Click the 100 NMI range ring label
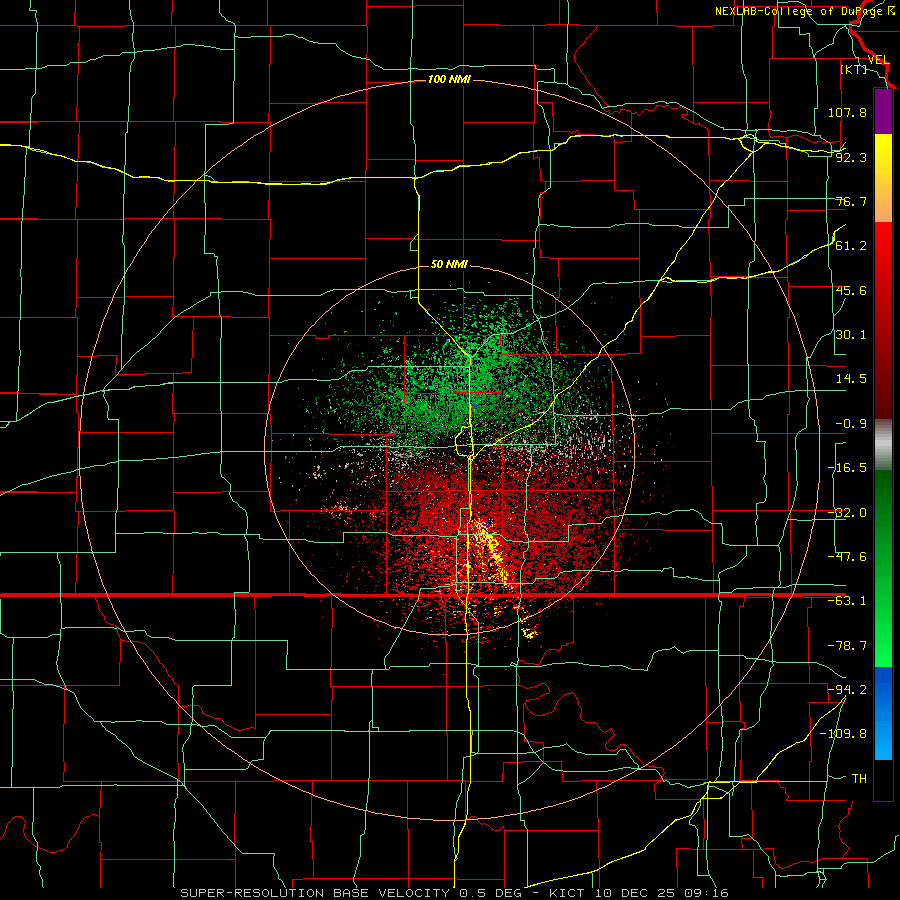Viewport: 900px width, 900px height. pyautogui.click(x=449, y=79)
